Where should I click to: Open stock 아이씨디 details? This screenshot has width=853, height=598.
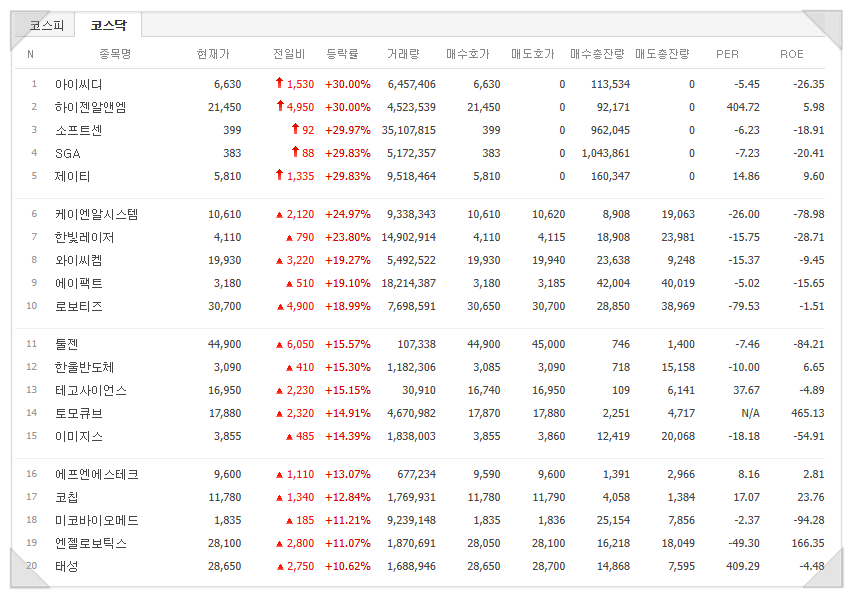(x=78, y=84)
